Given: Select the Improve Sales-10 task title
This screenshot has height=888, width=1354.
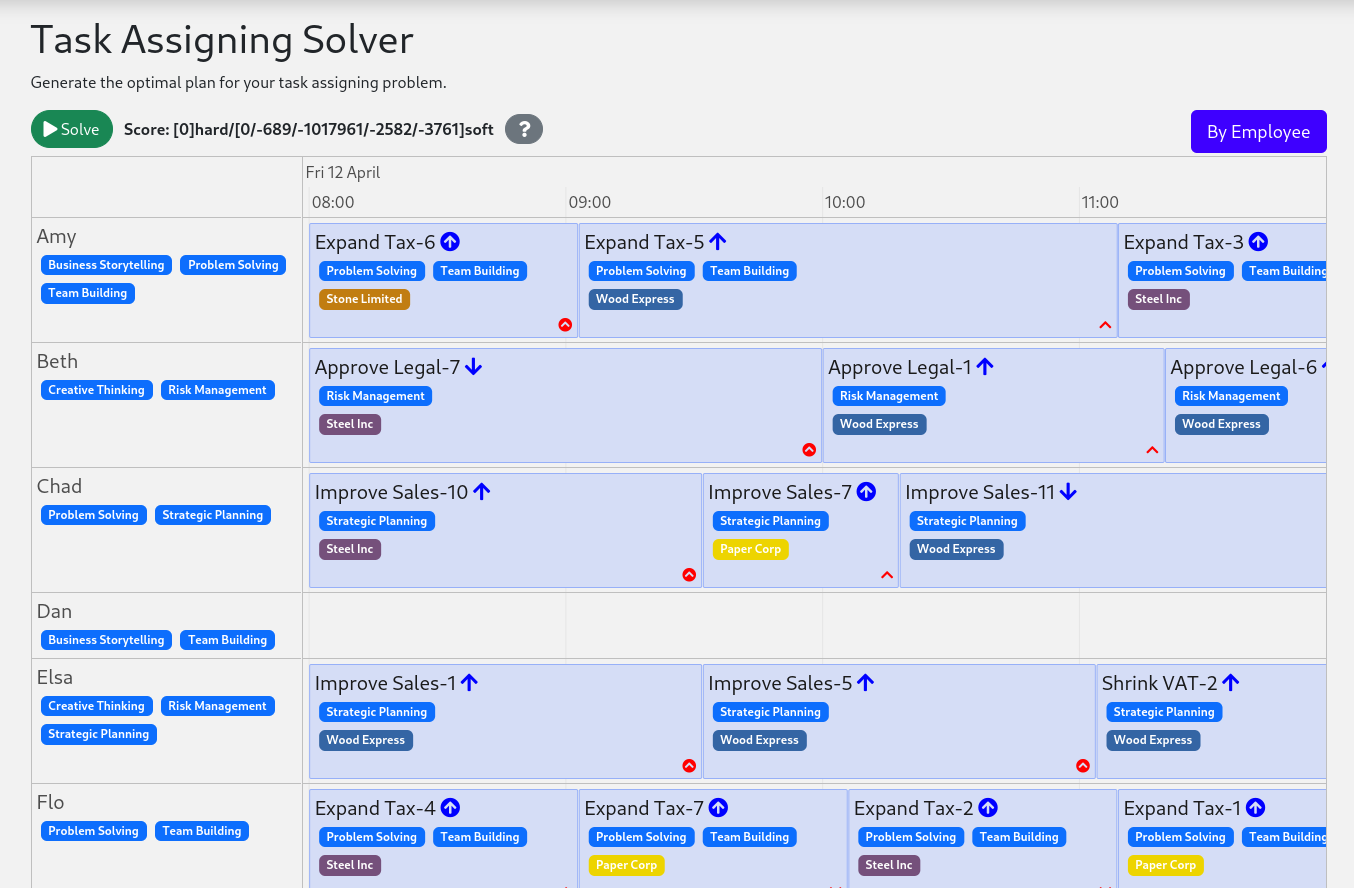Looking at the screenshot, I should click(391, 492).
